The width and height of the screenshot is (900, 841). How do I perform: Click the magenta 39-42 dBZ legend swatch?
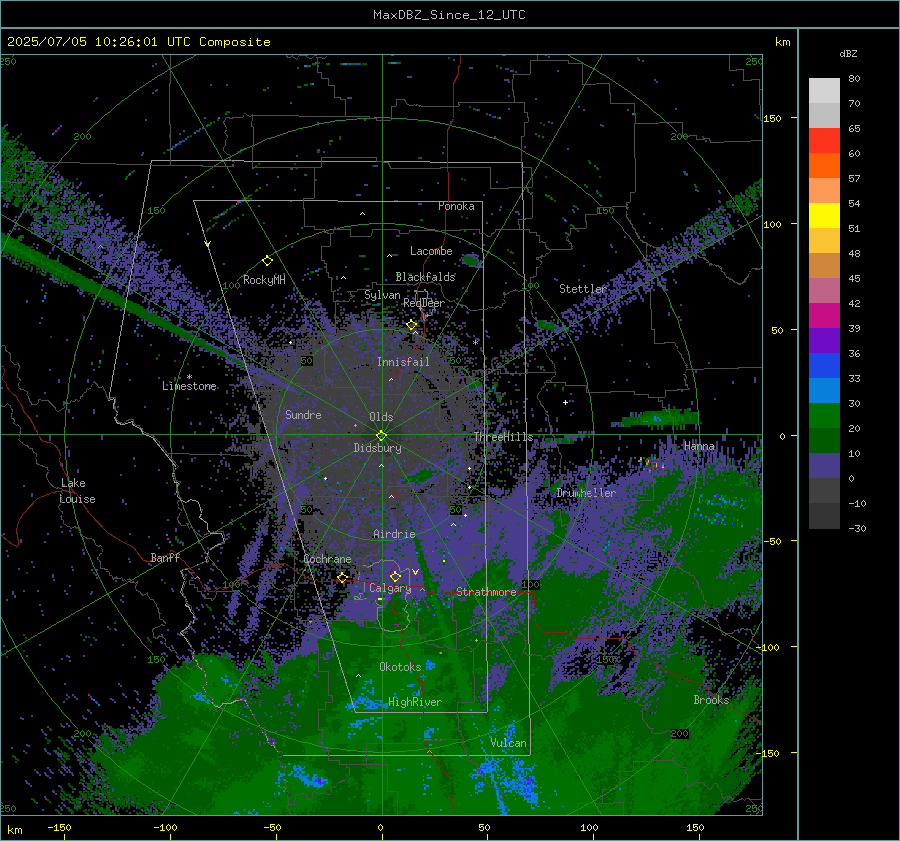(824, 316)
